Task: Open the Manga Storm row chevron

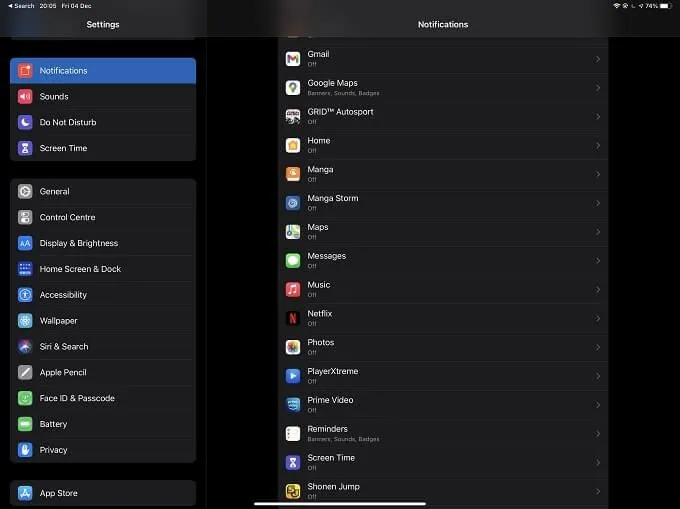Action: [x=598, y=203]
